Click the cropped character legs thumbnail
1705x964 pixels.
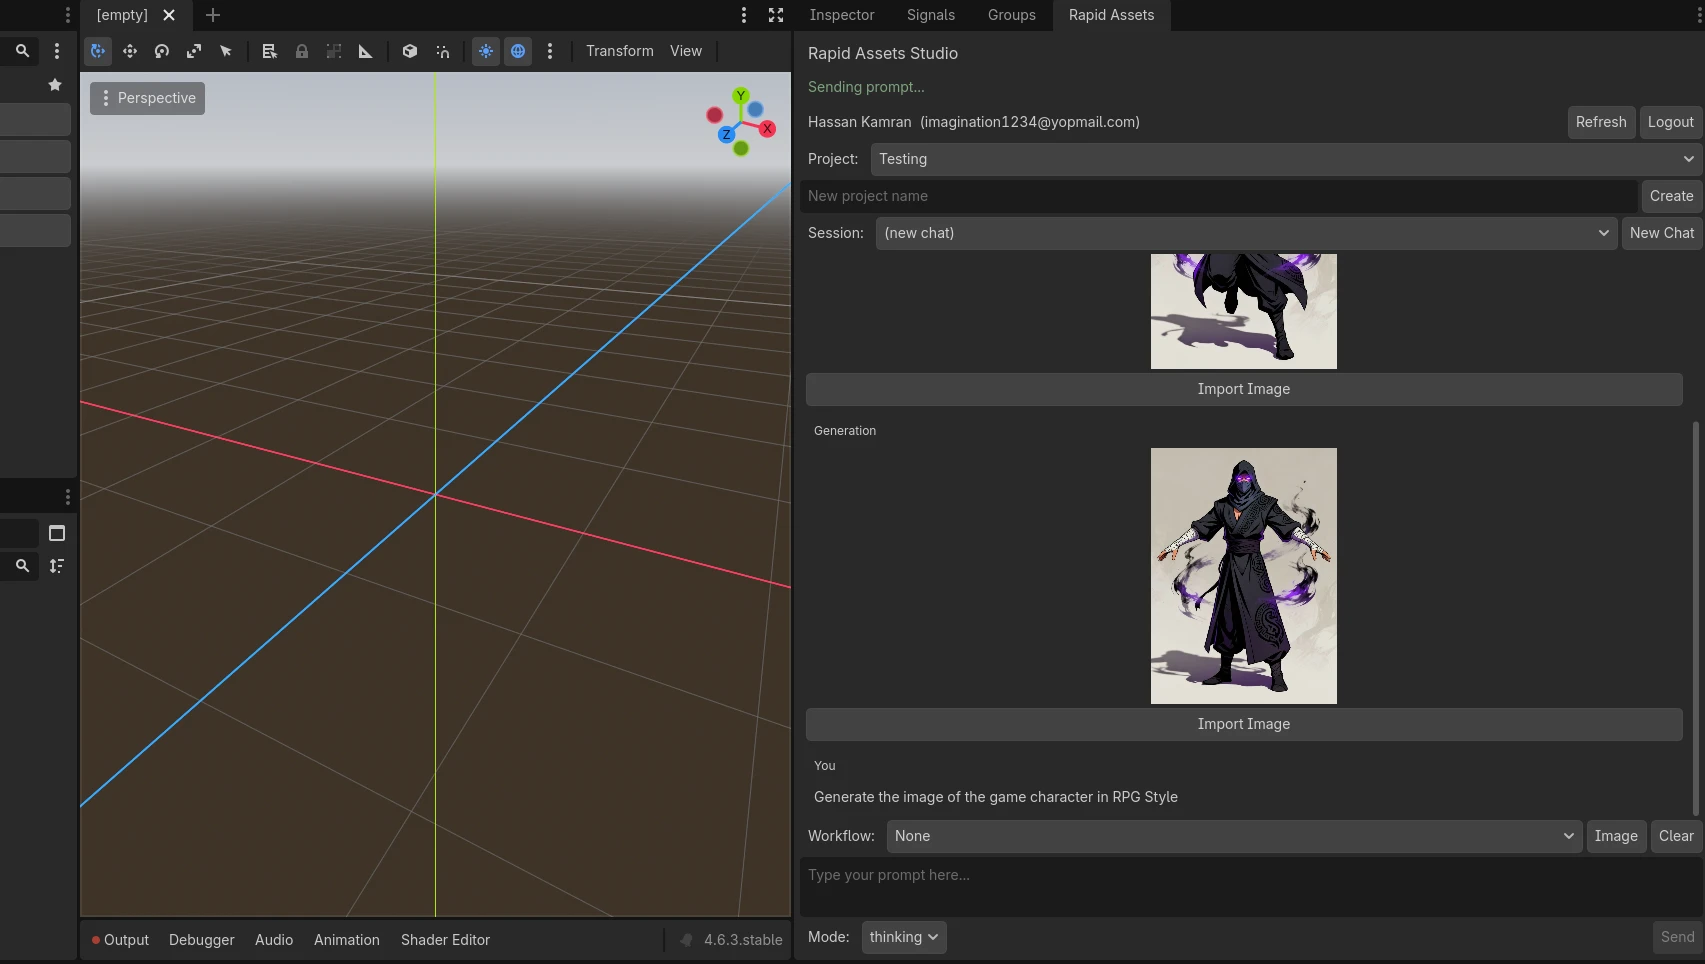[1244, 311]
